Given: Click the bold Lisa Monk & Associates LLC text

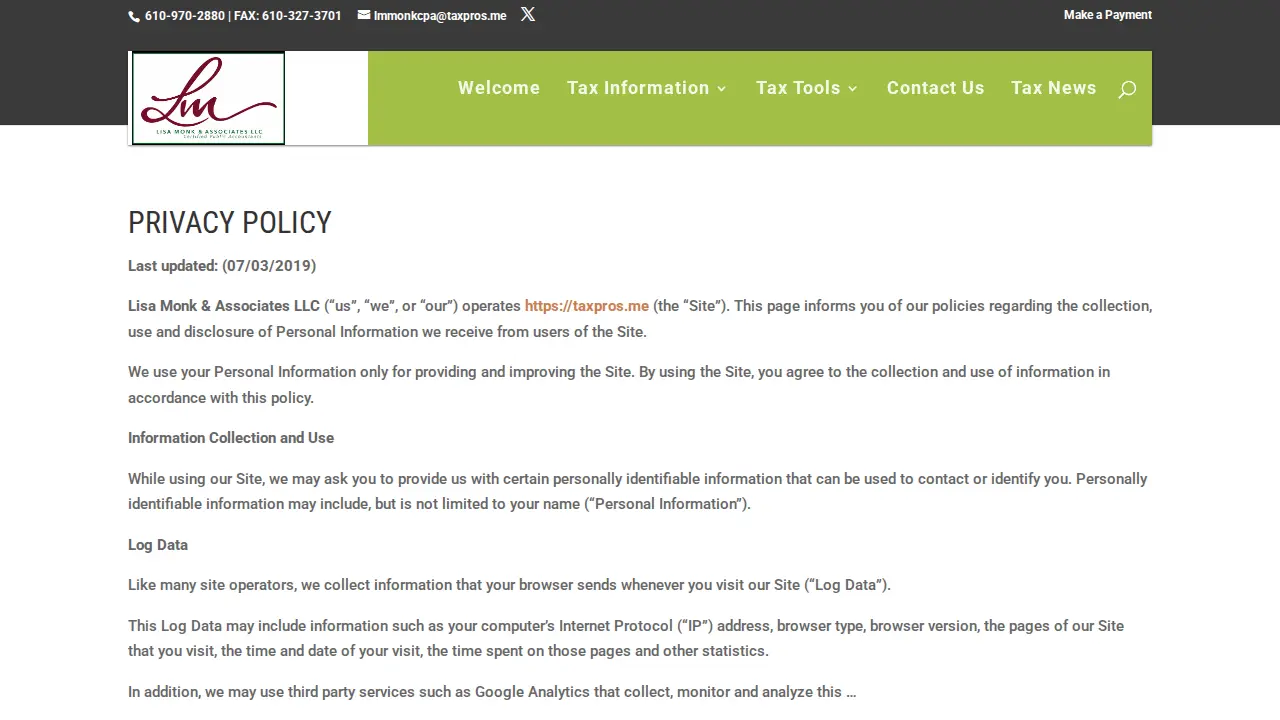Looking at the screenshot, I should (x=224, y=306).
